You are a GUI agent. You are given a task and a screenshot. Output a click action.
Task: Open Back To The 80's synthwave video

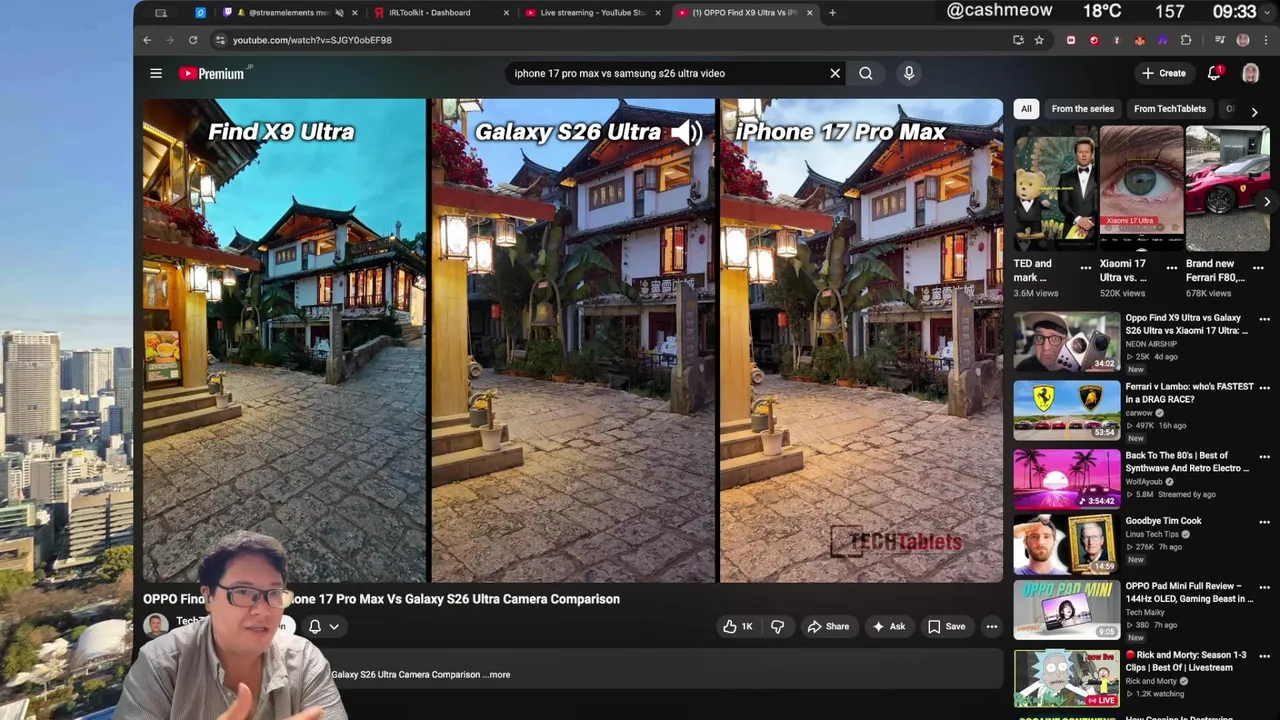1067,479
